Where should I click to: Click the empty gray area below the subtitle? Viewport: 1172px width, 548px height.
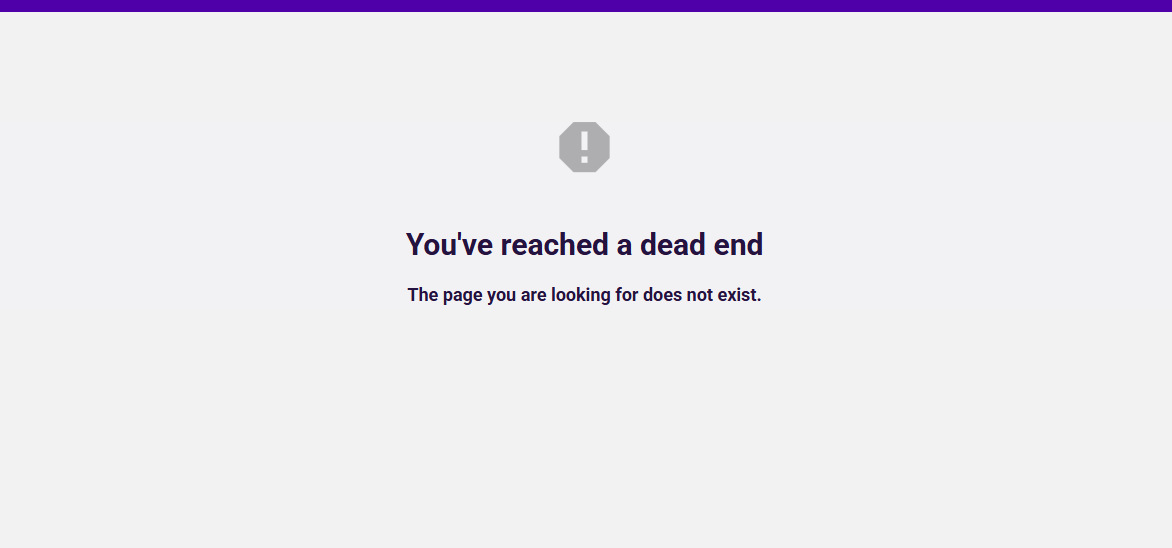click(x=585, y=426)
